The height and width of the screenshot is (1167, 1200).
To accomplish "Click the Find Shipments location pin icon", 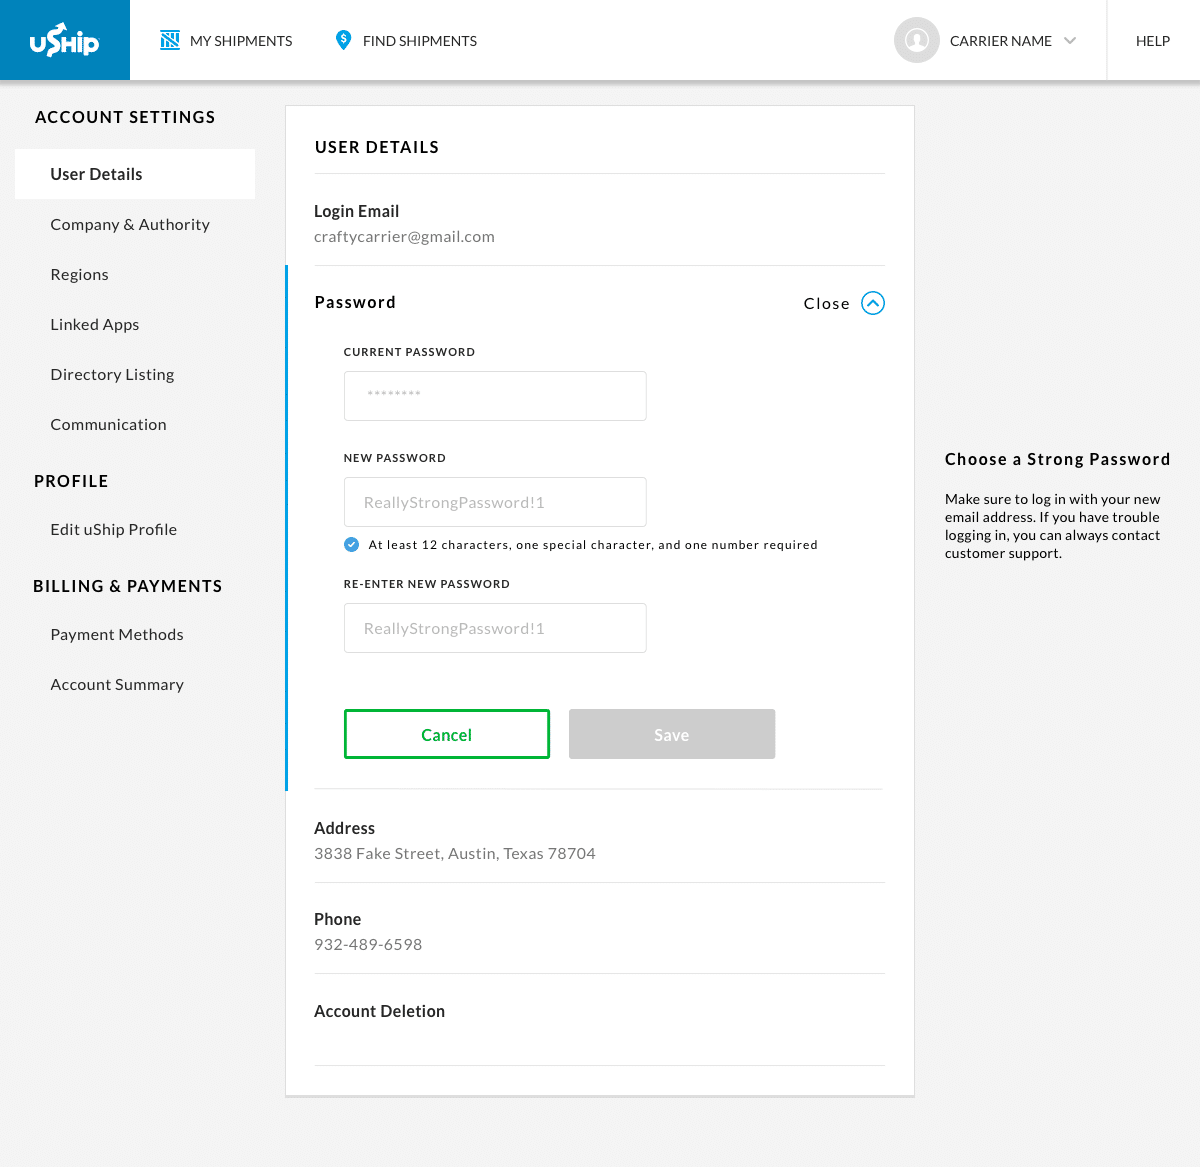I will [x=343, y=40].
